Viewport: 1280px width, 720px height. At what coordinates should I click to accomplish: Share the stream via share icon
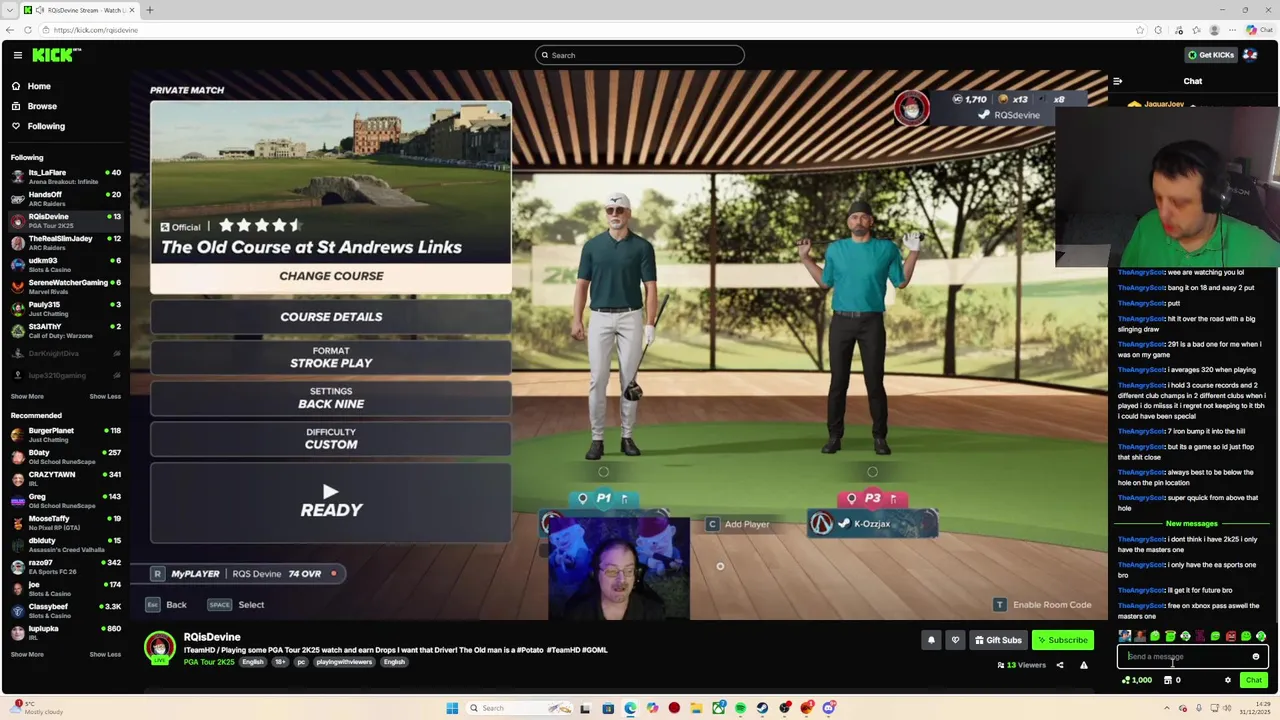pyautogui.click(x=1060, y=665)
